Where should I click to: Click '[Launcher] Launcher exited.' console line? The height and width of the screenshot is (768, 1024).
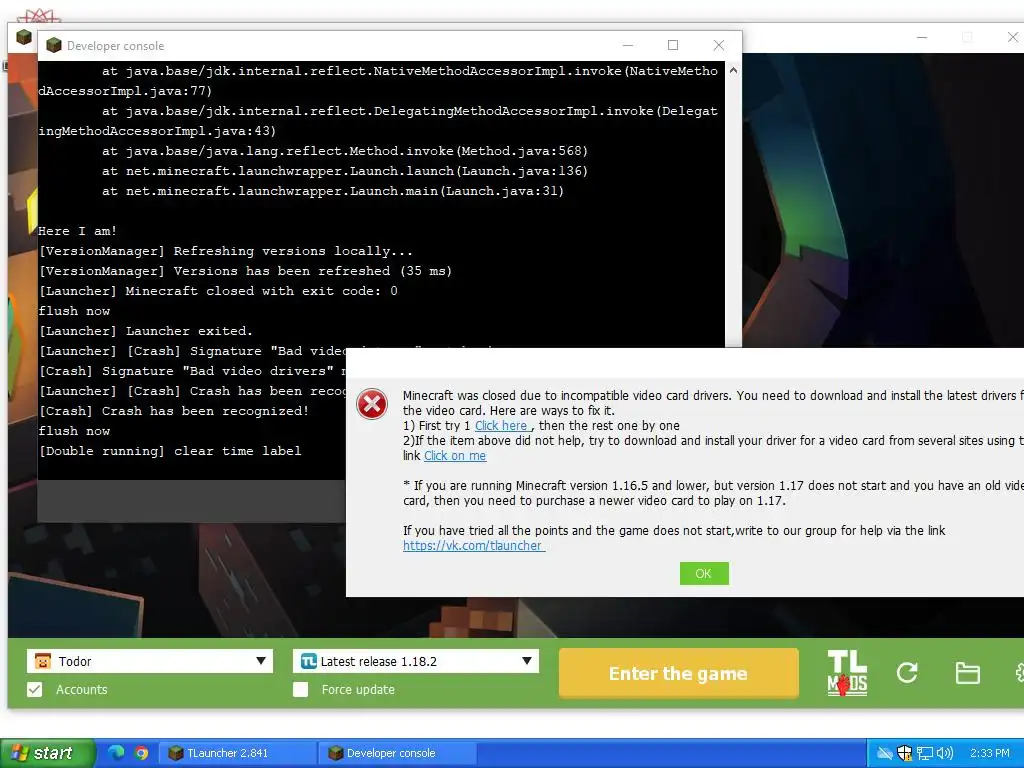145,331
